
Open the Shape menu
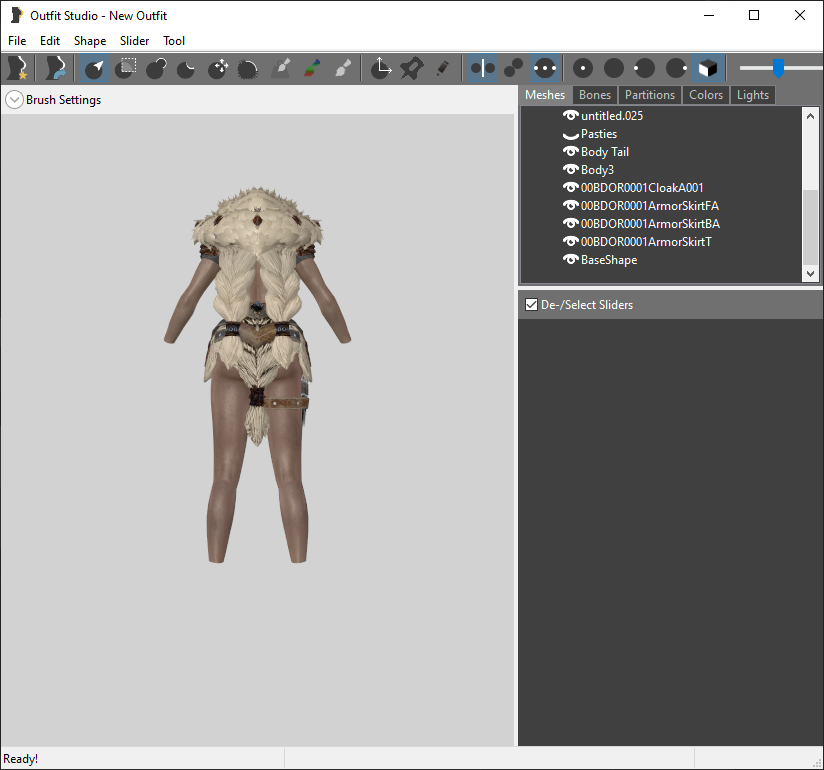(90, 41)
